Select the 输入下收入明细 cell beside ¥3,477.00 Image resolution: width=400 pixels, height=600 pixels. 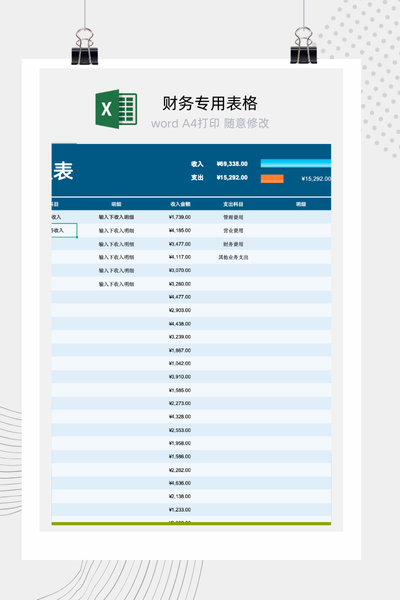click(x=116, y=244)
